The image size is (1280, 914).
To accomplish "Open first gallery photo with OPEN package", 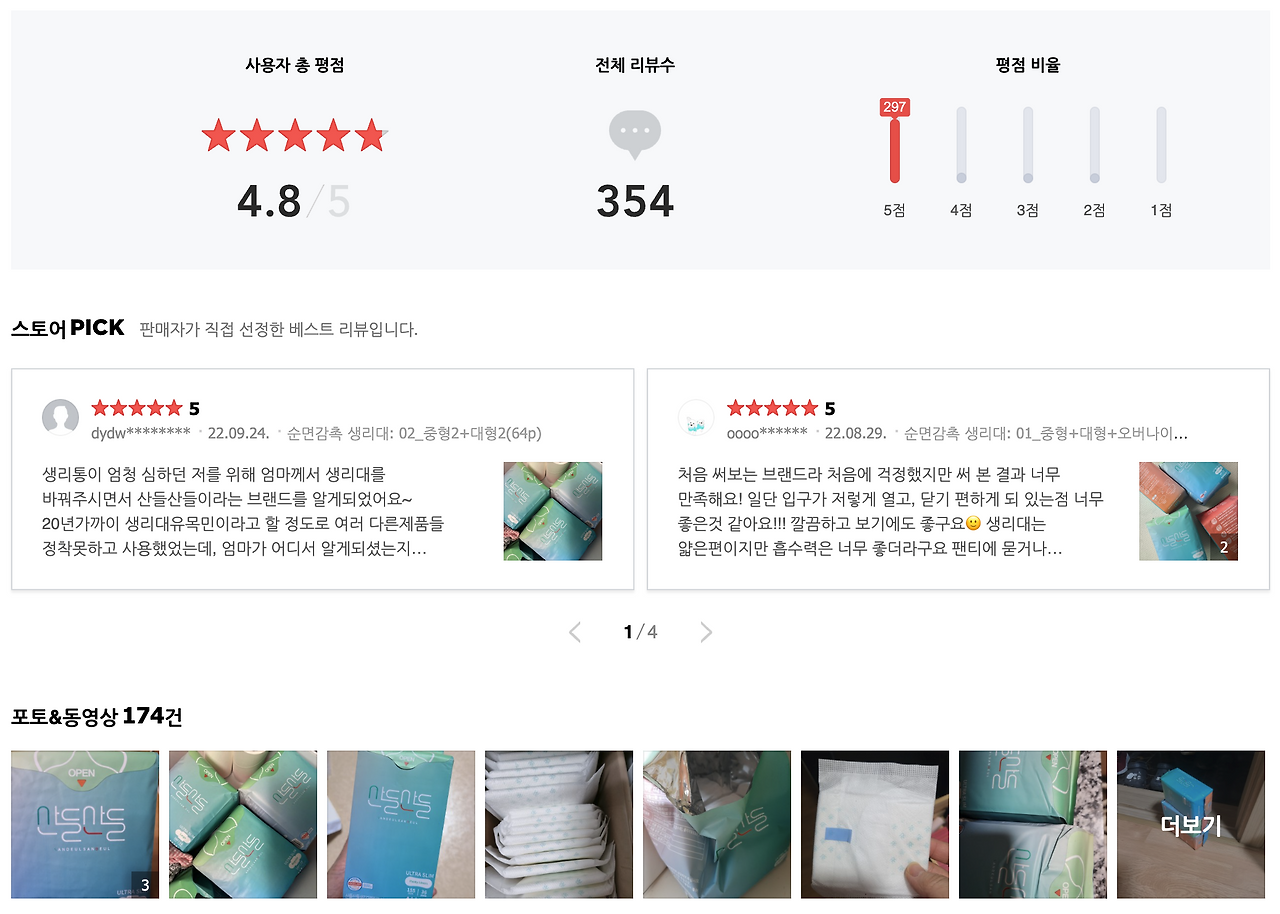I will [85, 825].
